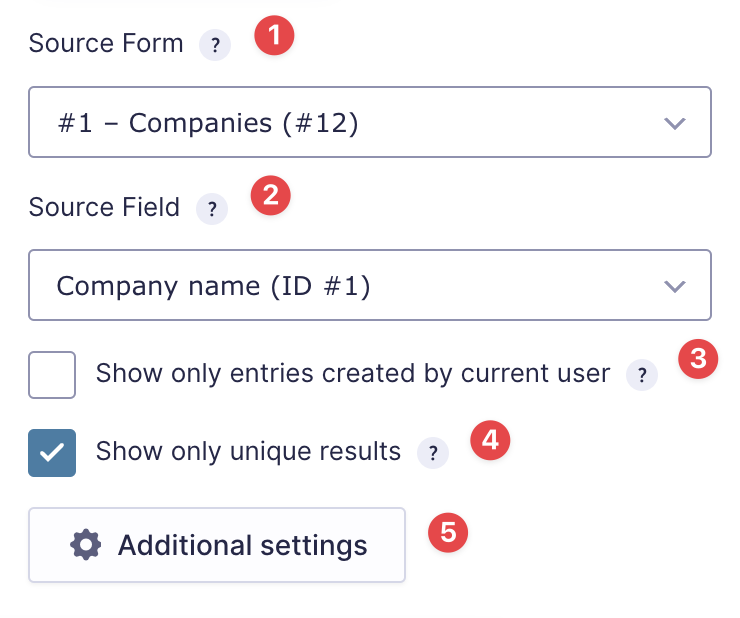The image size is (740, 618).
Task: Click the red number 4 annotation badge
Action: 490,439
